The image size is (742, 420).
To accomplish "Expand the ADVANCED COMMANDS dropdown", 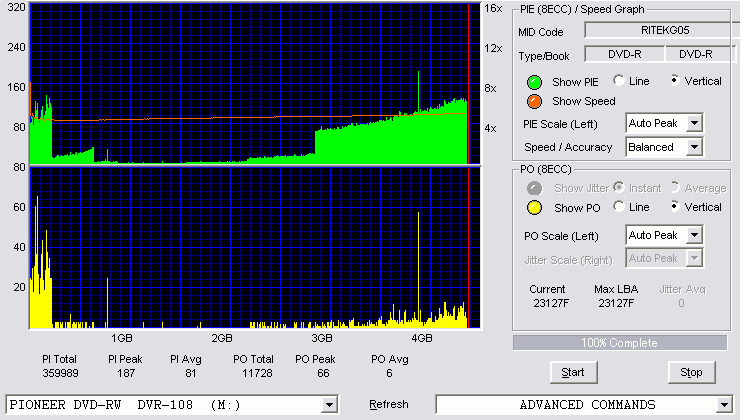I will tap(724, 405).
